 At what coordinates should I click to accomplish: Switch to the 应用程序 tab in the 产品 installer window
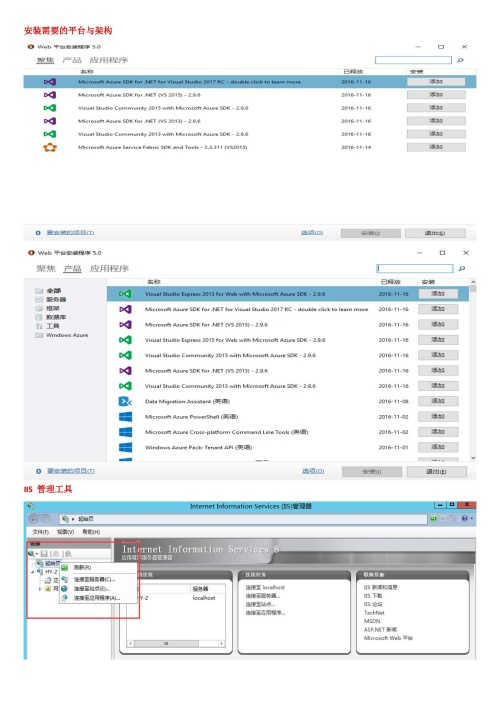[x=109, y=268]
